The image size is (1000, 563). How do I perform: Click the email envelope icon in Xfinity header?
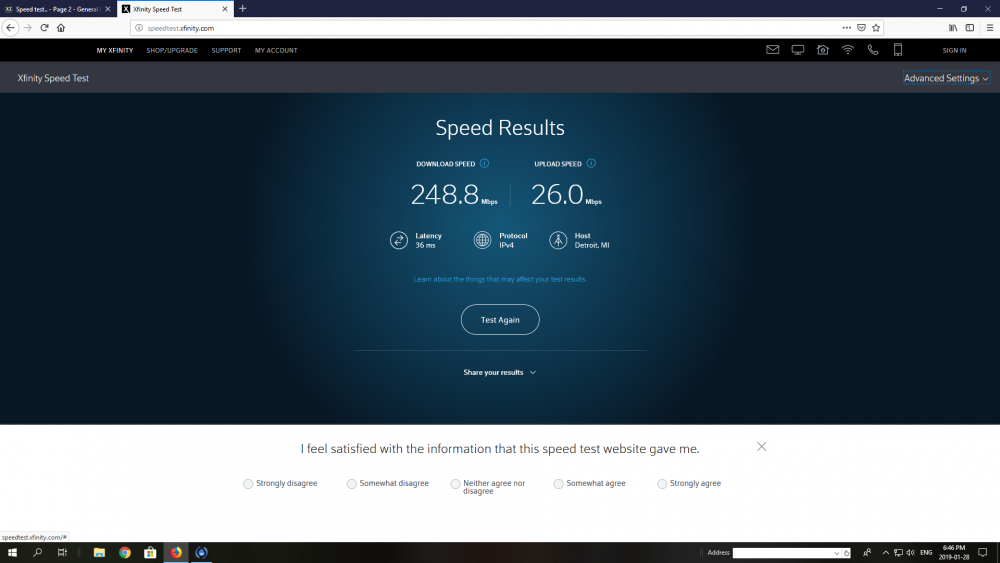(x=772, y=50)
